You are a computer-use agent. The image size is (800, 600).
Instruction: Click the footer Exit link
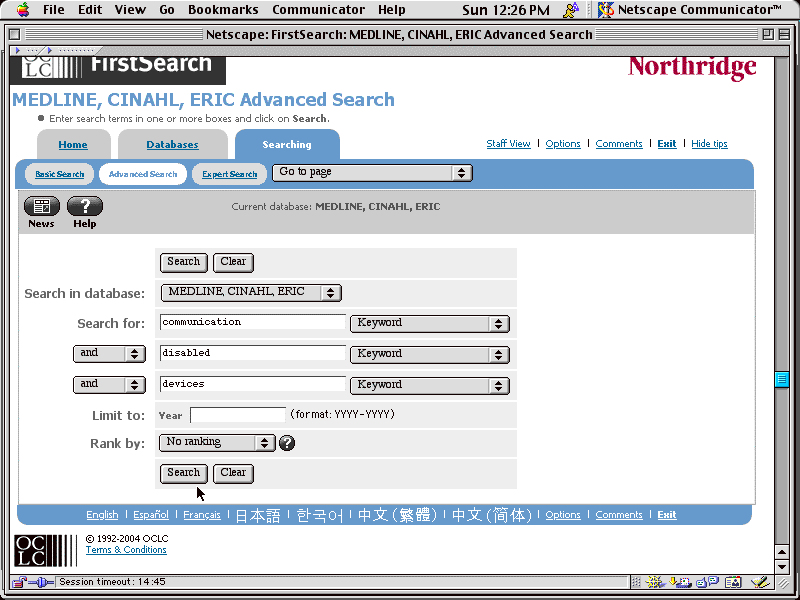(x=667, y=515)
